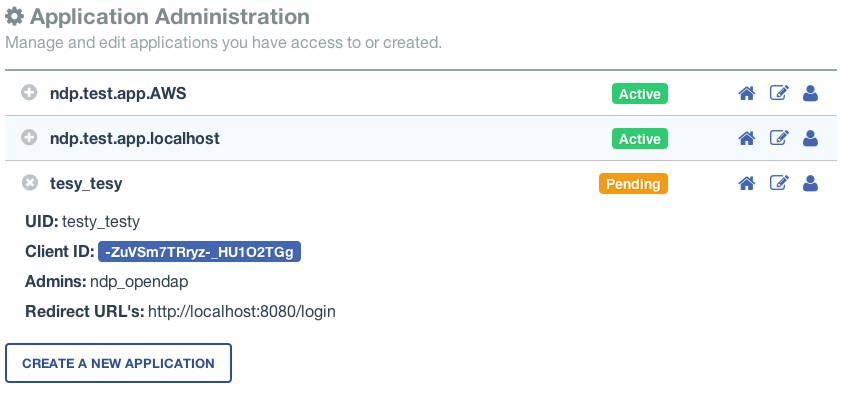Click the ndp.test.app.localhost application name
Image resolution: width=844 pixels, height=394 pixels.
click(x=135, y=138)
